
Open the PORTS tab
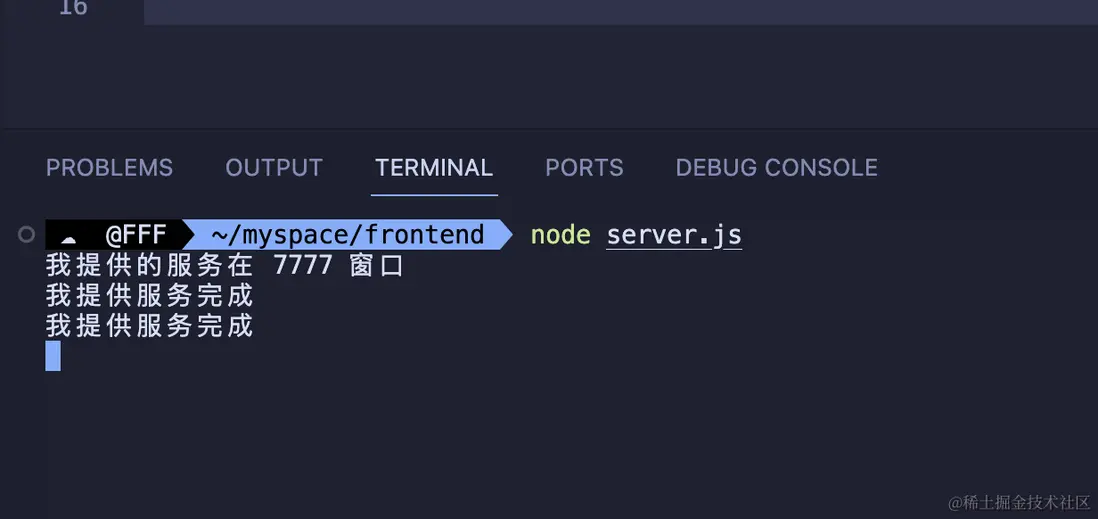[584, 168]
